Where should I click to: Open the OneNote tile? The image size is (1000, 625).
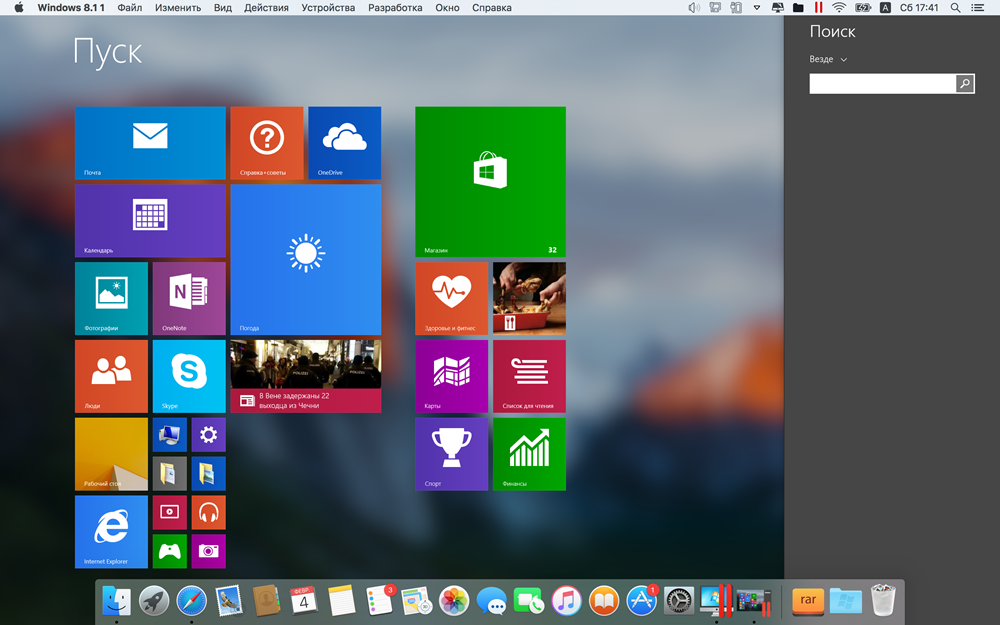(188, 298)
